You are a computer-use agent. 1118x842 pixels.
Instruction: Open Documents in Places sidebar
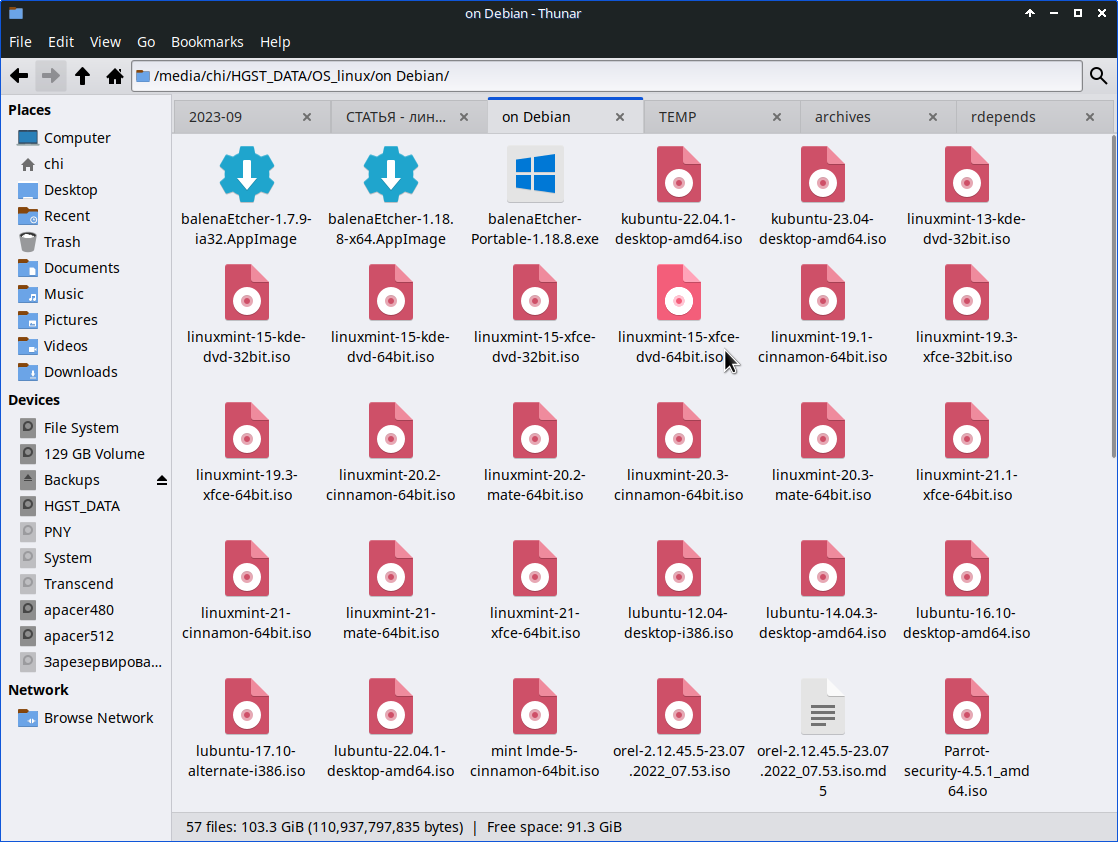81,268
